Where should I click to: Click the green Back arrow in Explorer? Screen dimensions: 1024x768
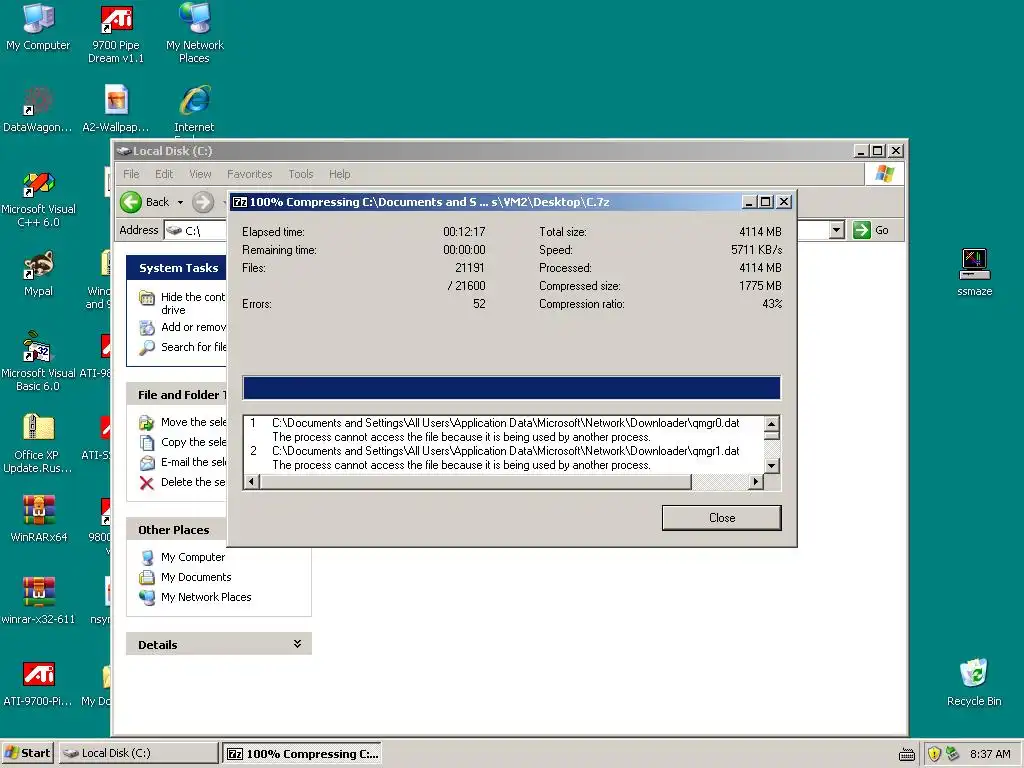131,202
